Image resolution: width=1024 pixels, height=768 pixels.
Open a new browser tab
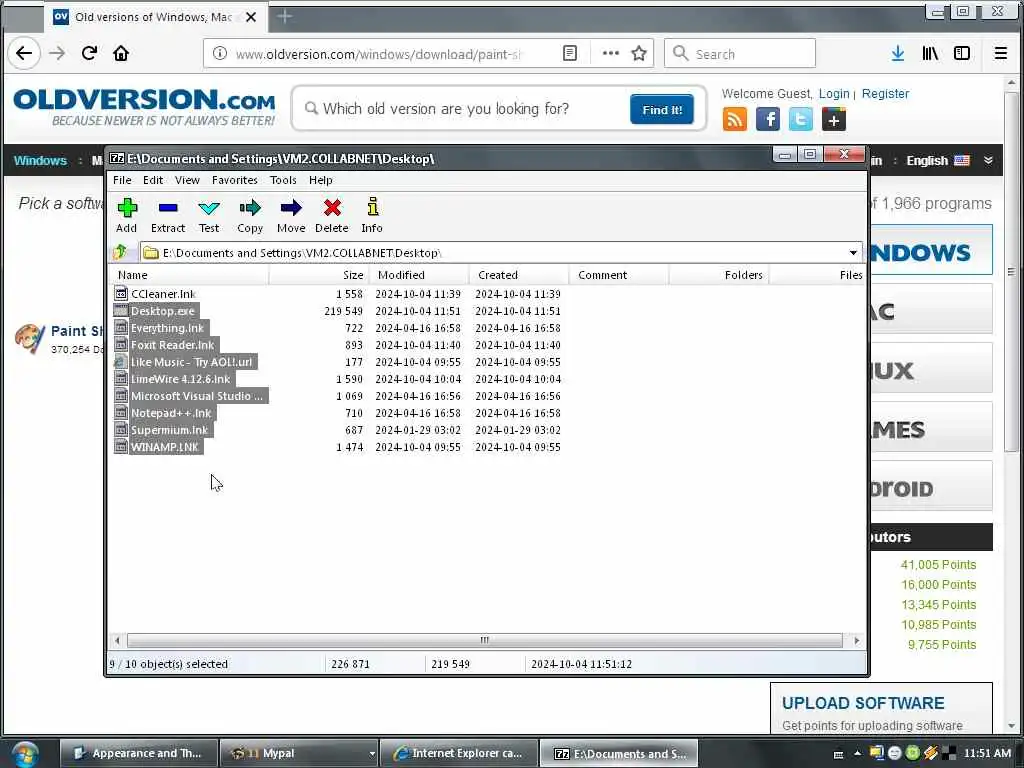tap(285, 17)
